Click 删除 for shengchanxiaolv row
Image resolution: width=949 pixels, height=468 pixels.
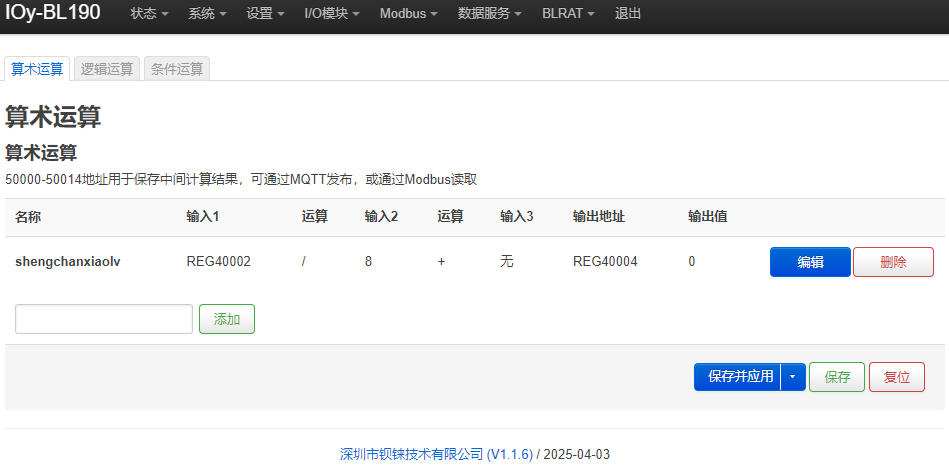click(893, 262)
